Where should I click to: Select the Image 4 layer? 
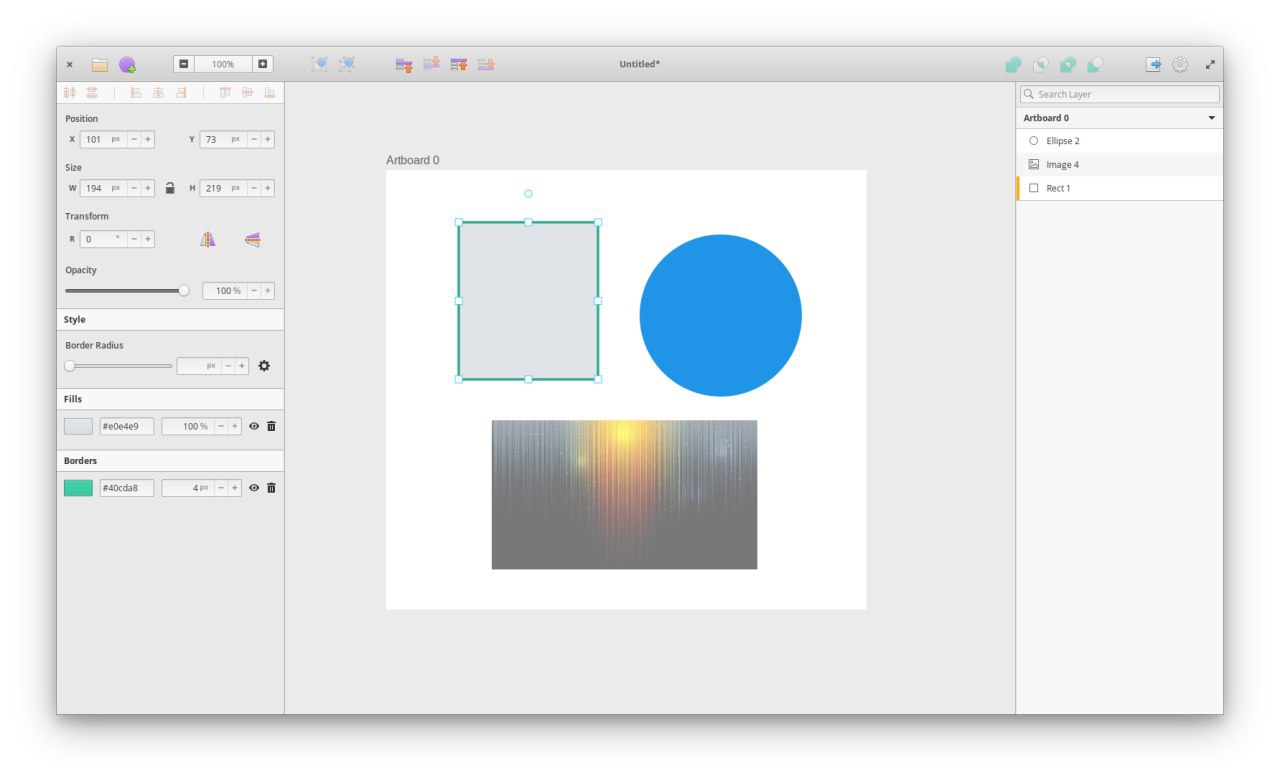(1119, 165)
